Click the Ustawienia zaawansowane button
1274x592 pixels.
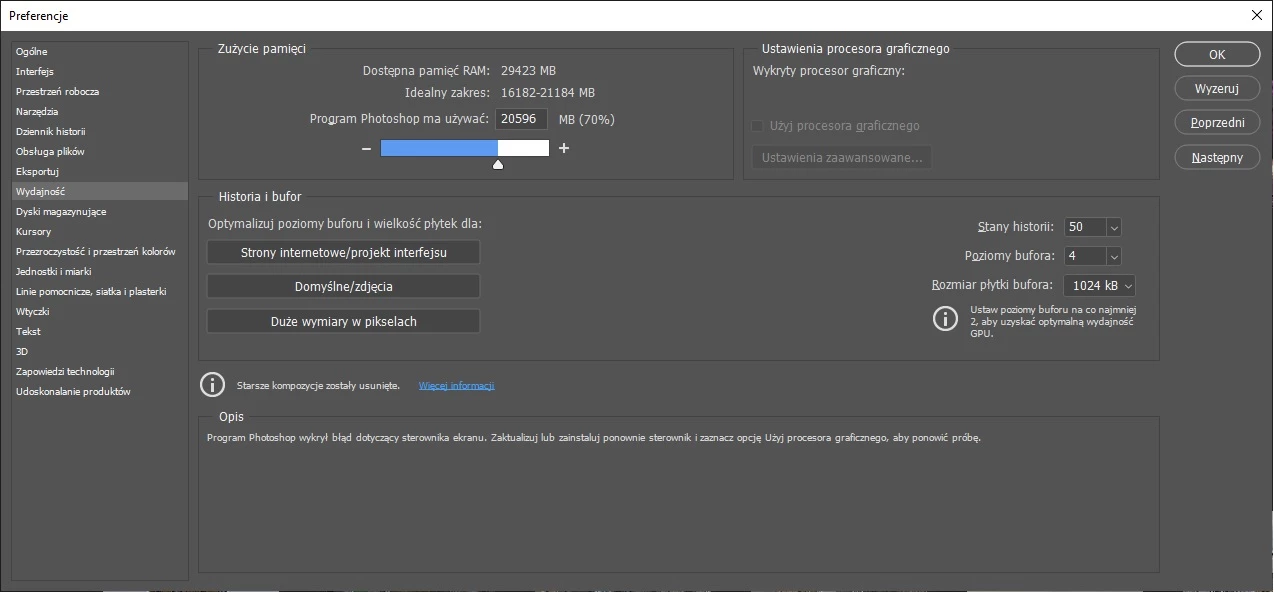coord(842,158)
